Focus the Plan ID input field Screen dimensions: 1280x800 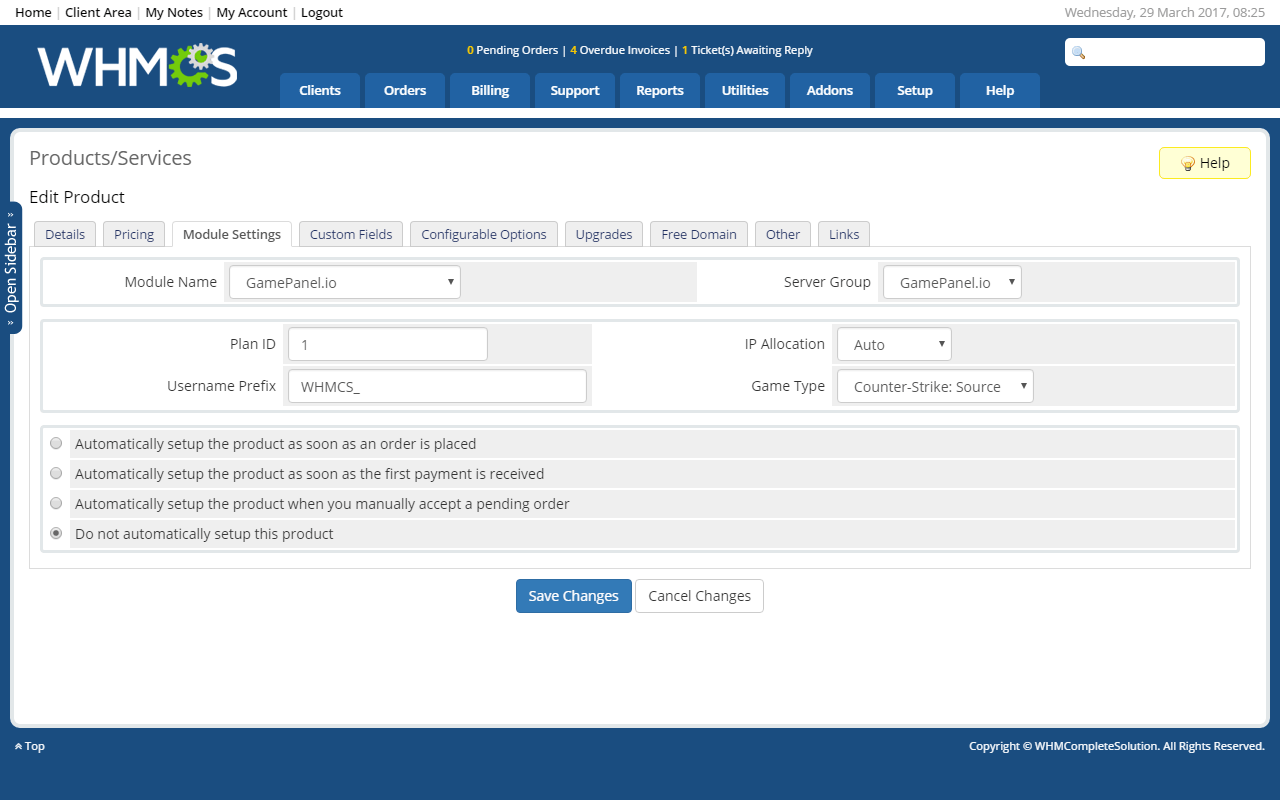388,344
